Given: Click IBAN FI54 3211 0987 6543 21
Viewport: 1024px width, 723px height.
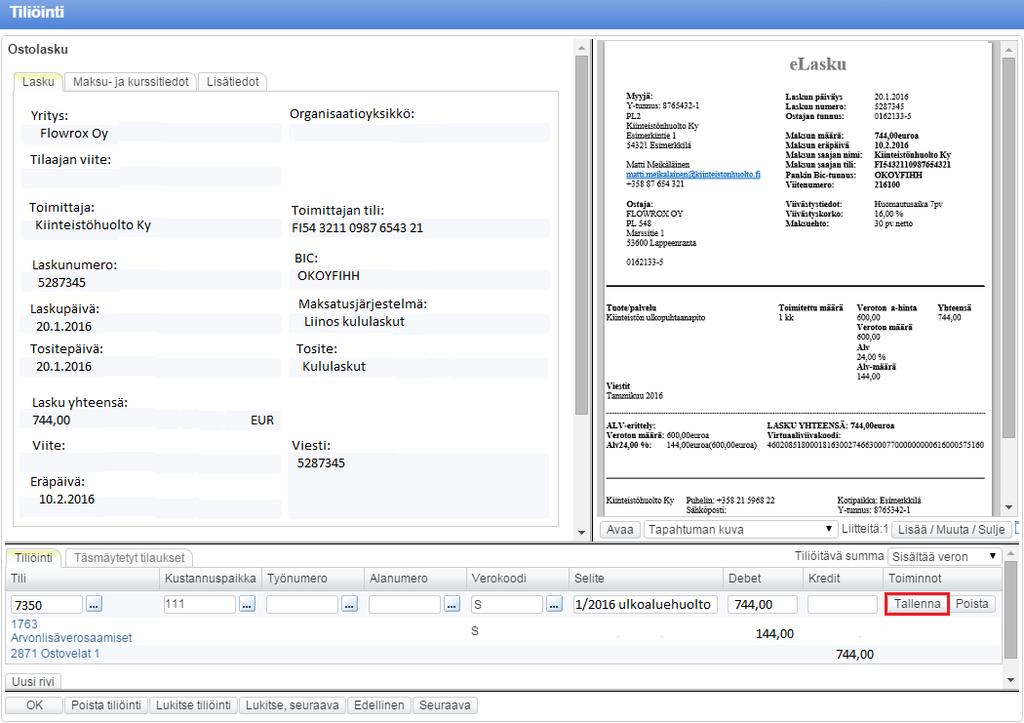Looking at the screenshot, I should coord(357,228).
